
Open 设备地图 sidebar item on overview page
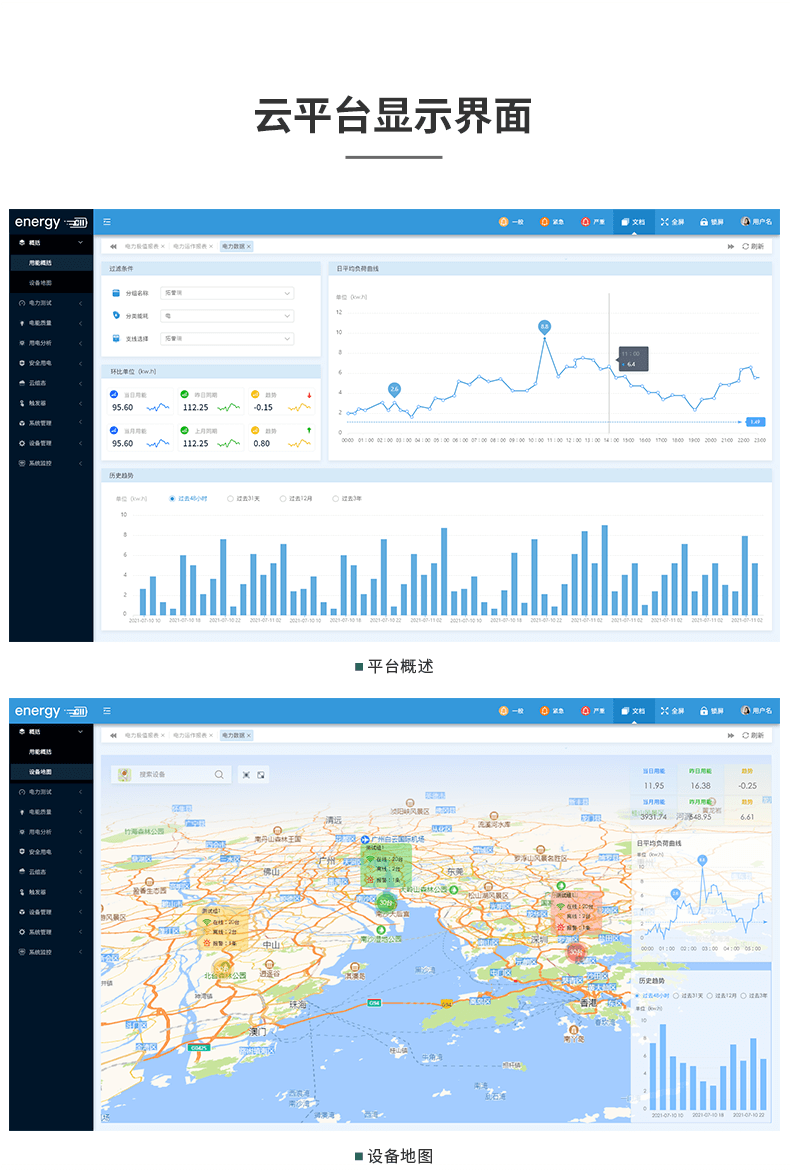[x=41, y=283]
